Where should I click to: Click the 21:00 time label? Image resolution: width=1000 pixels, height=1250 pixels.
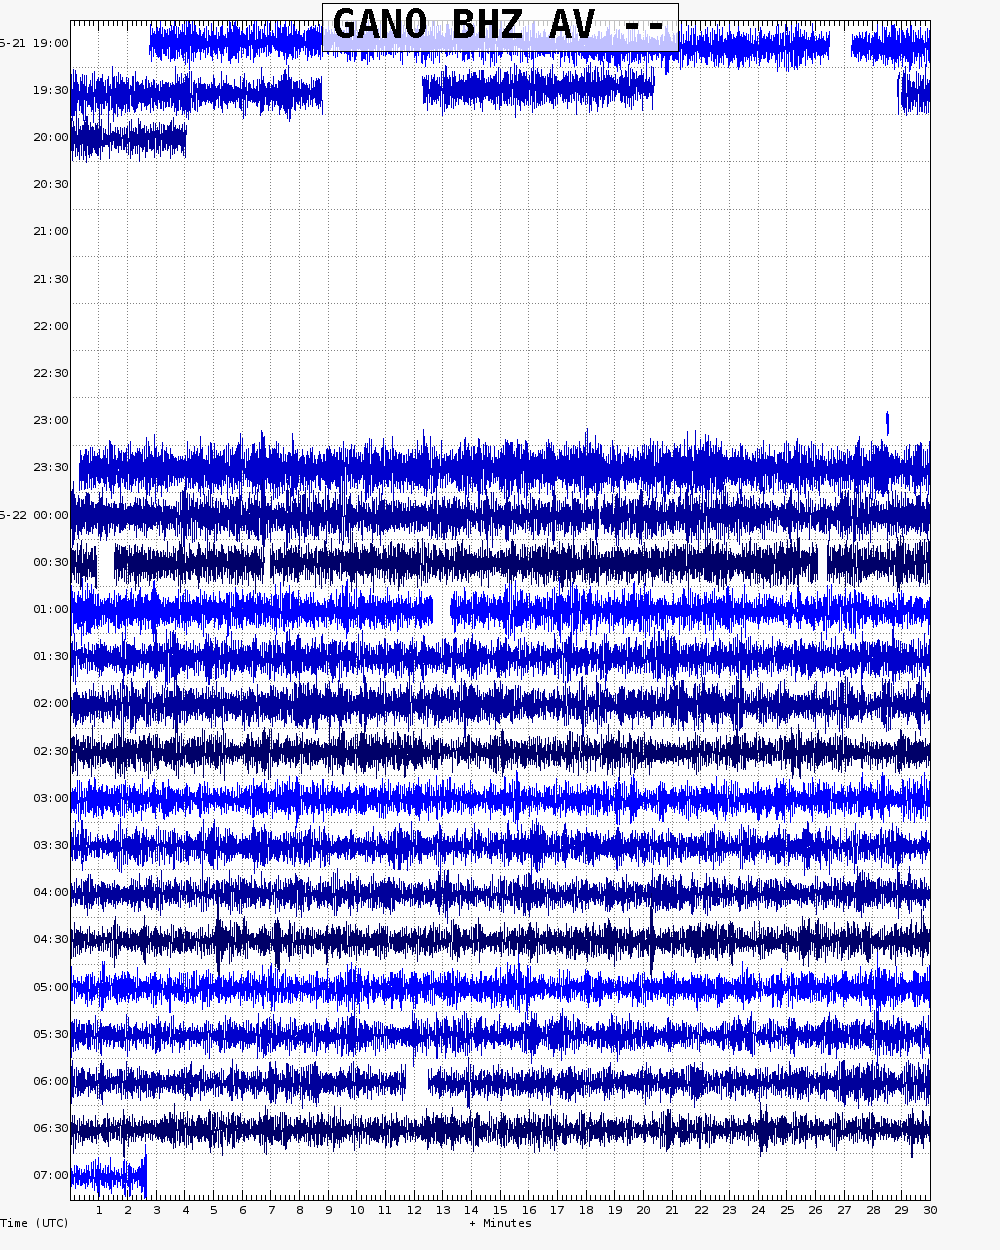tap(50, 231)
